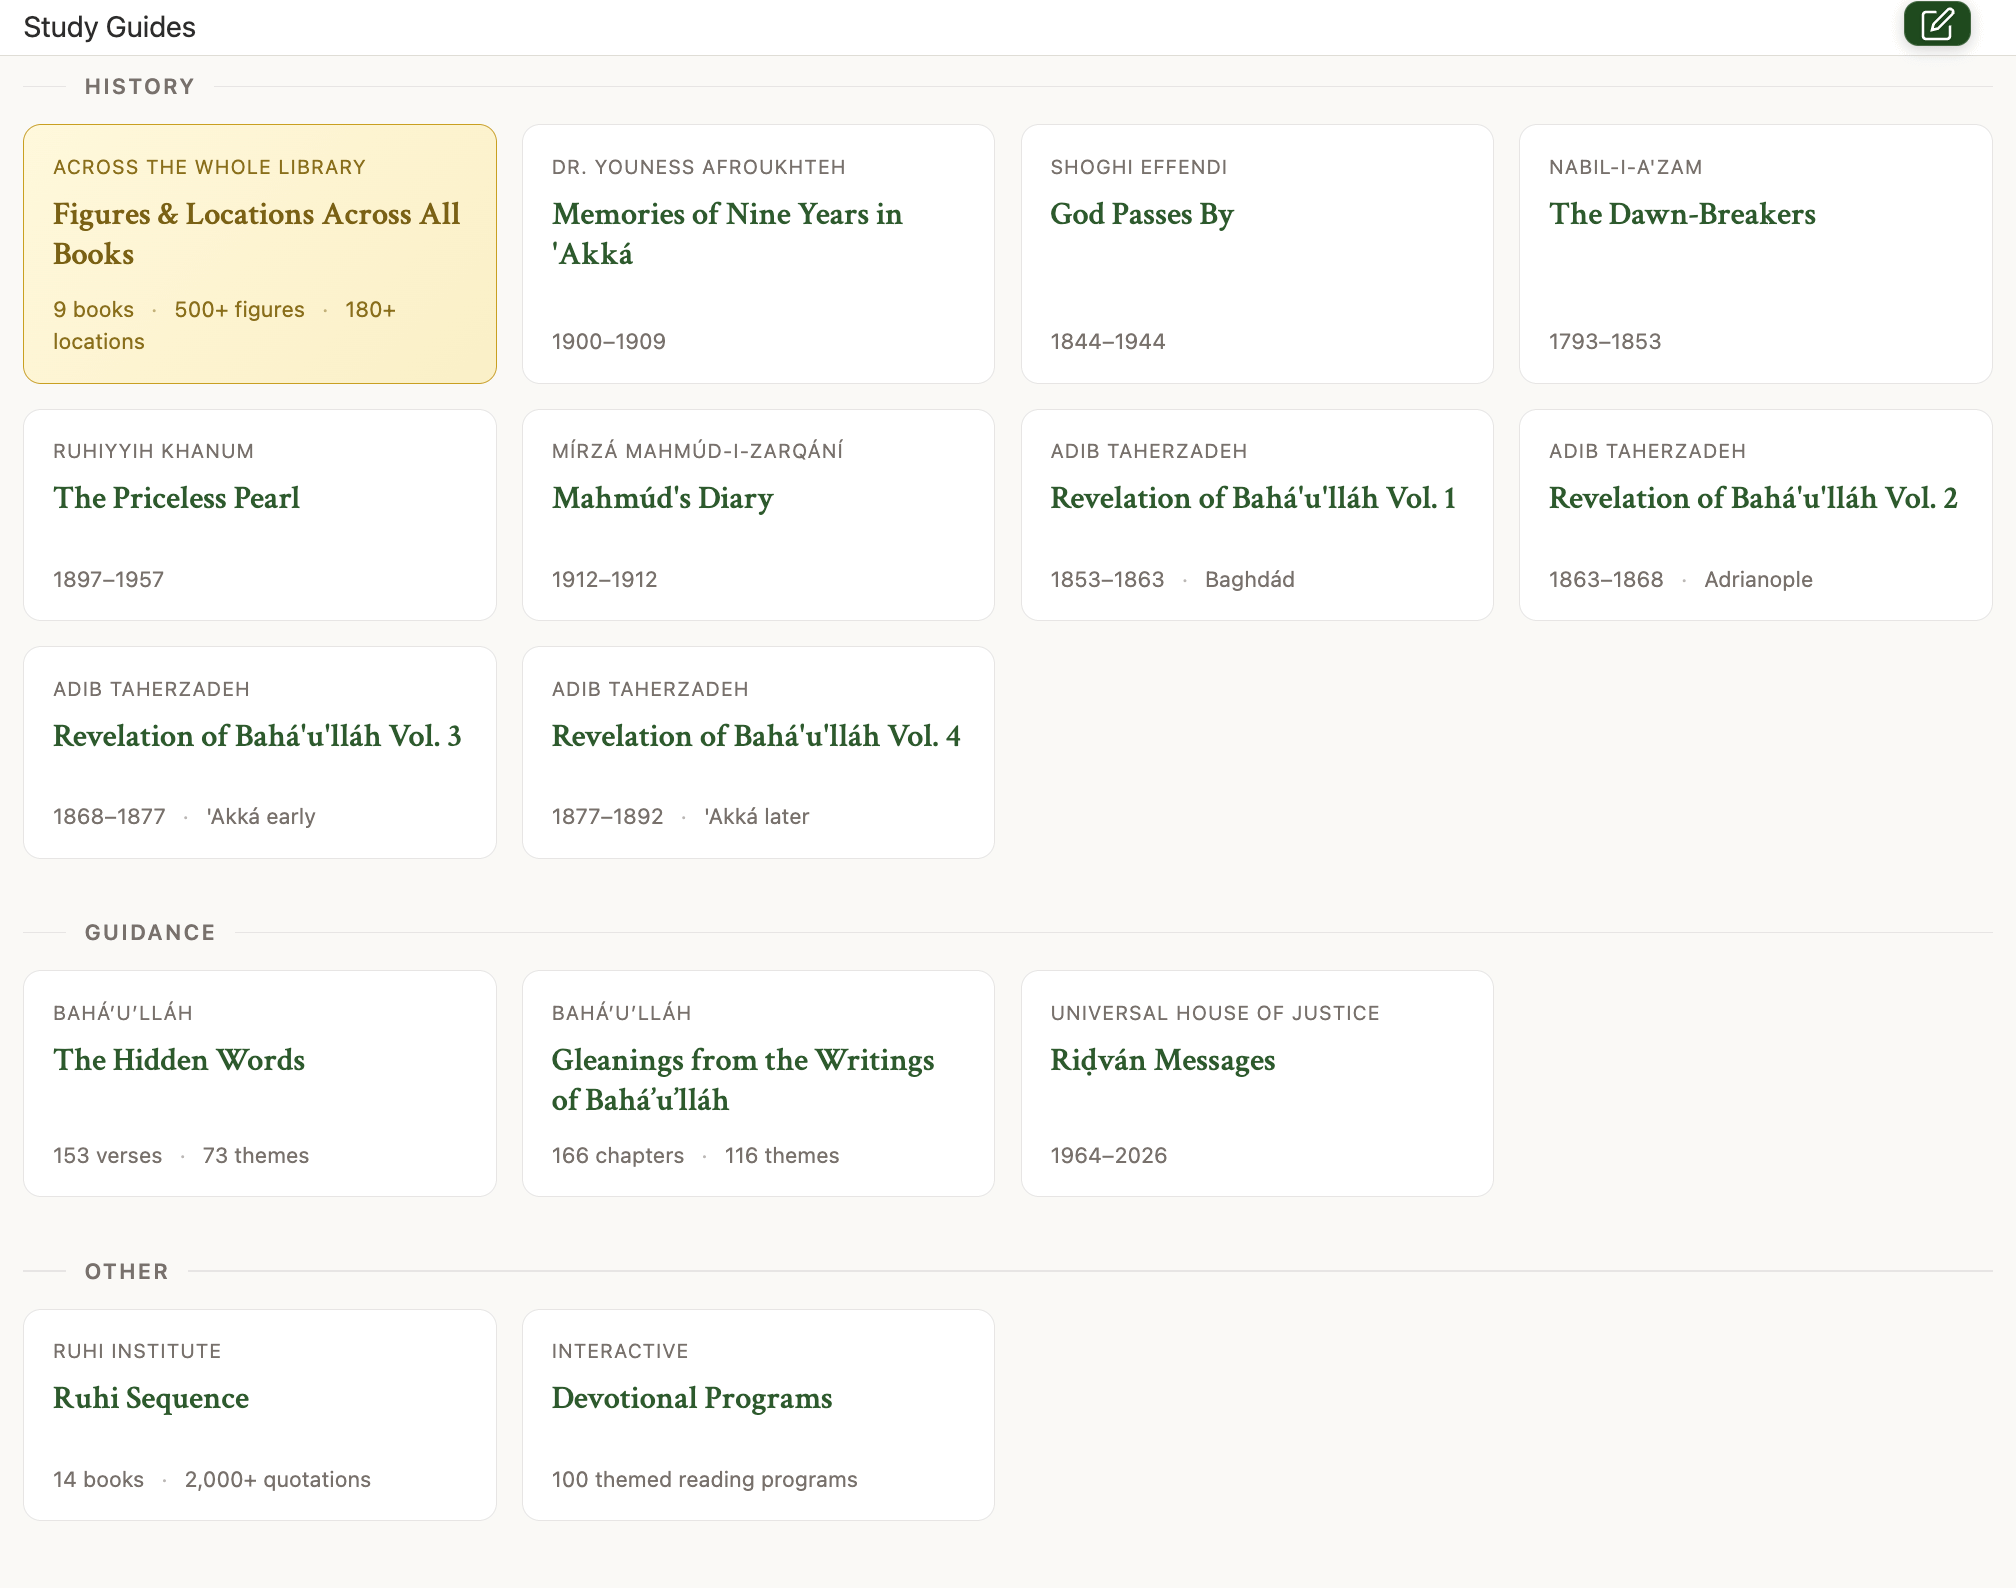Click the 'RUHI INSTITUTE' label
The image size is (2016, 1588).
point(136,1351)
